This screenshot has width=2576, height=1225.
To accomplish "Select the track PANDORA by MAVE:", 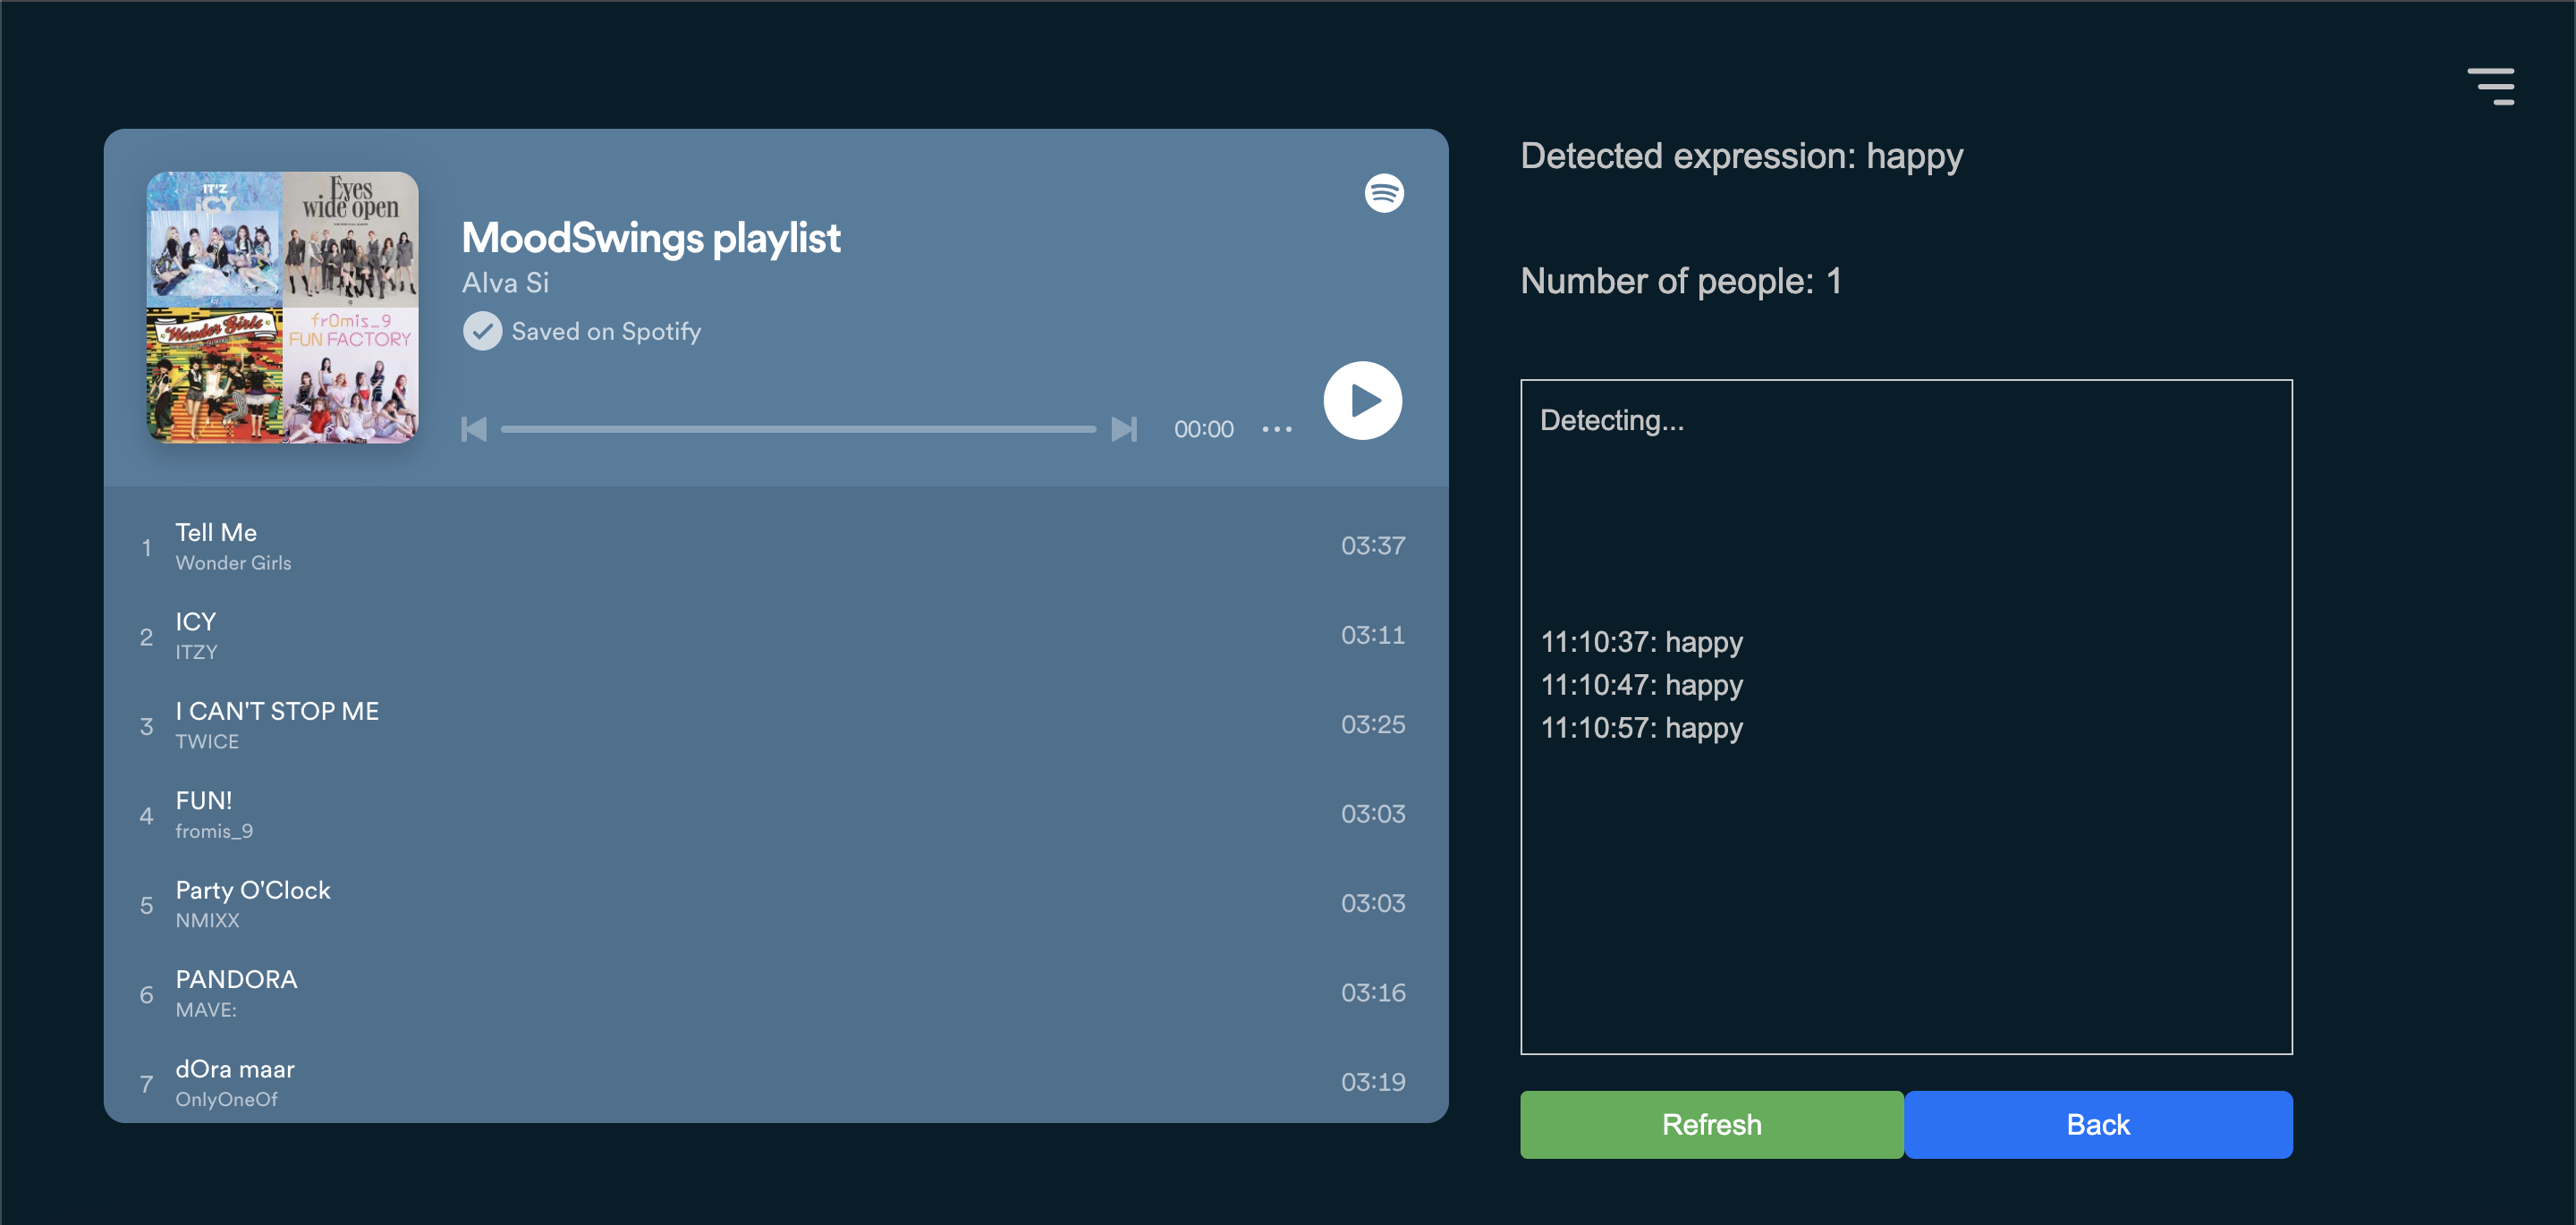I will 236,980.
